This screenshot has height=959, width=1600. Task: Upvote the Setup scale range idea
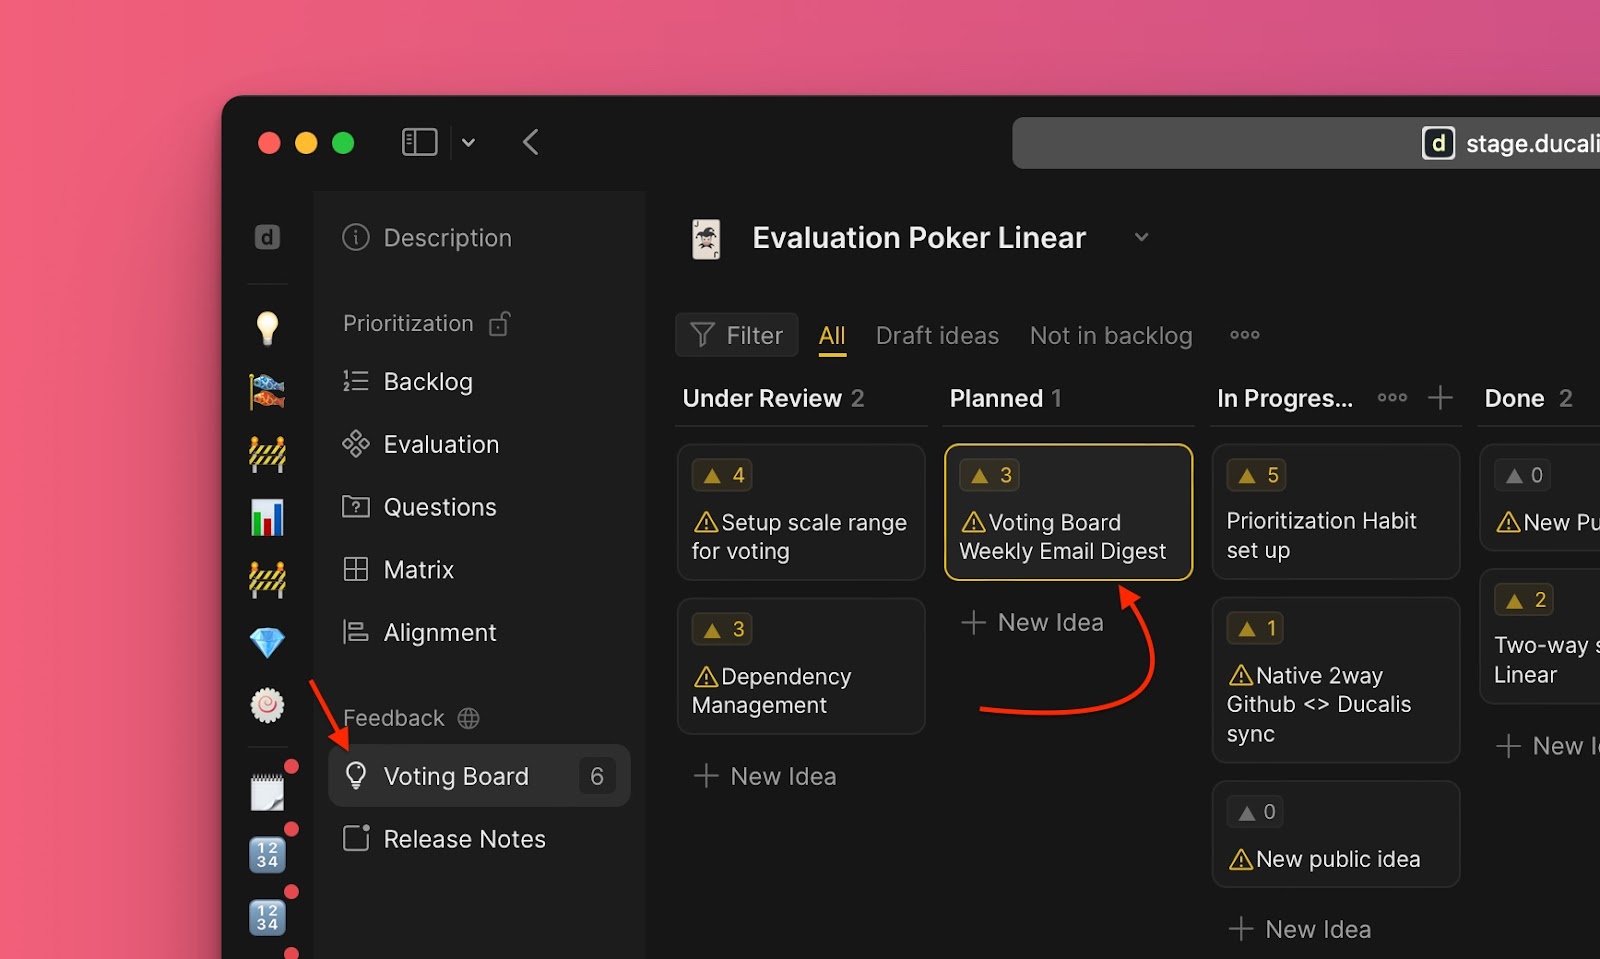pos(723,475)
